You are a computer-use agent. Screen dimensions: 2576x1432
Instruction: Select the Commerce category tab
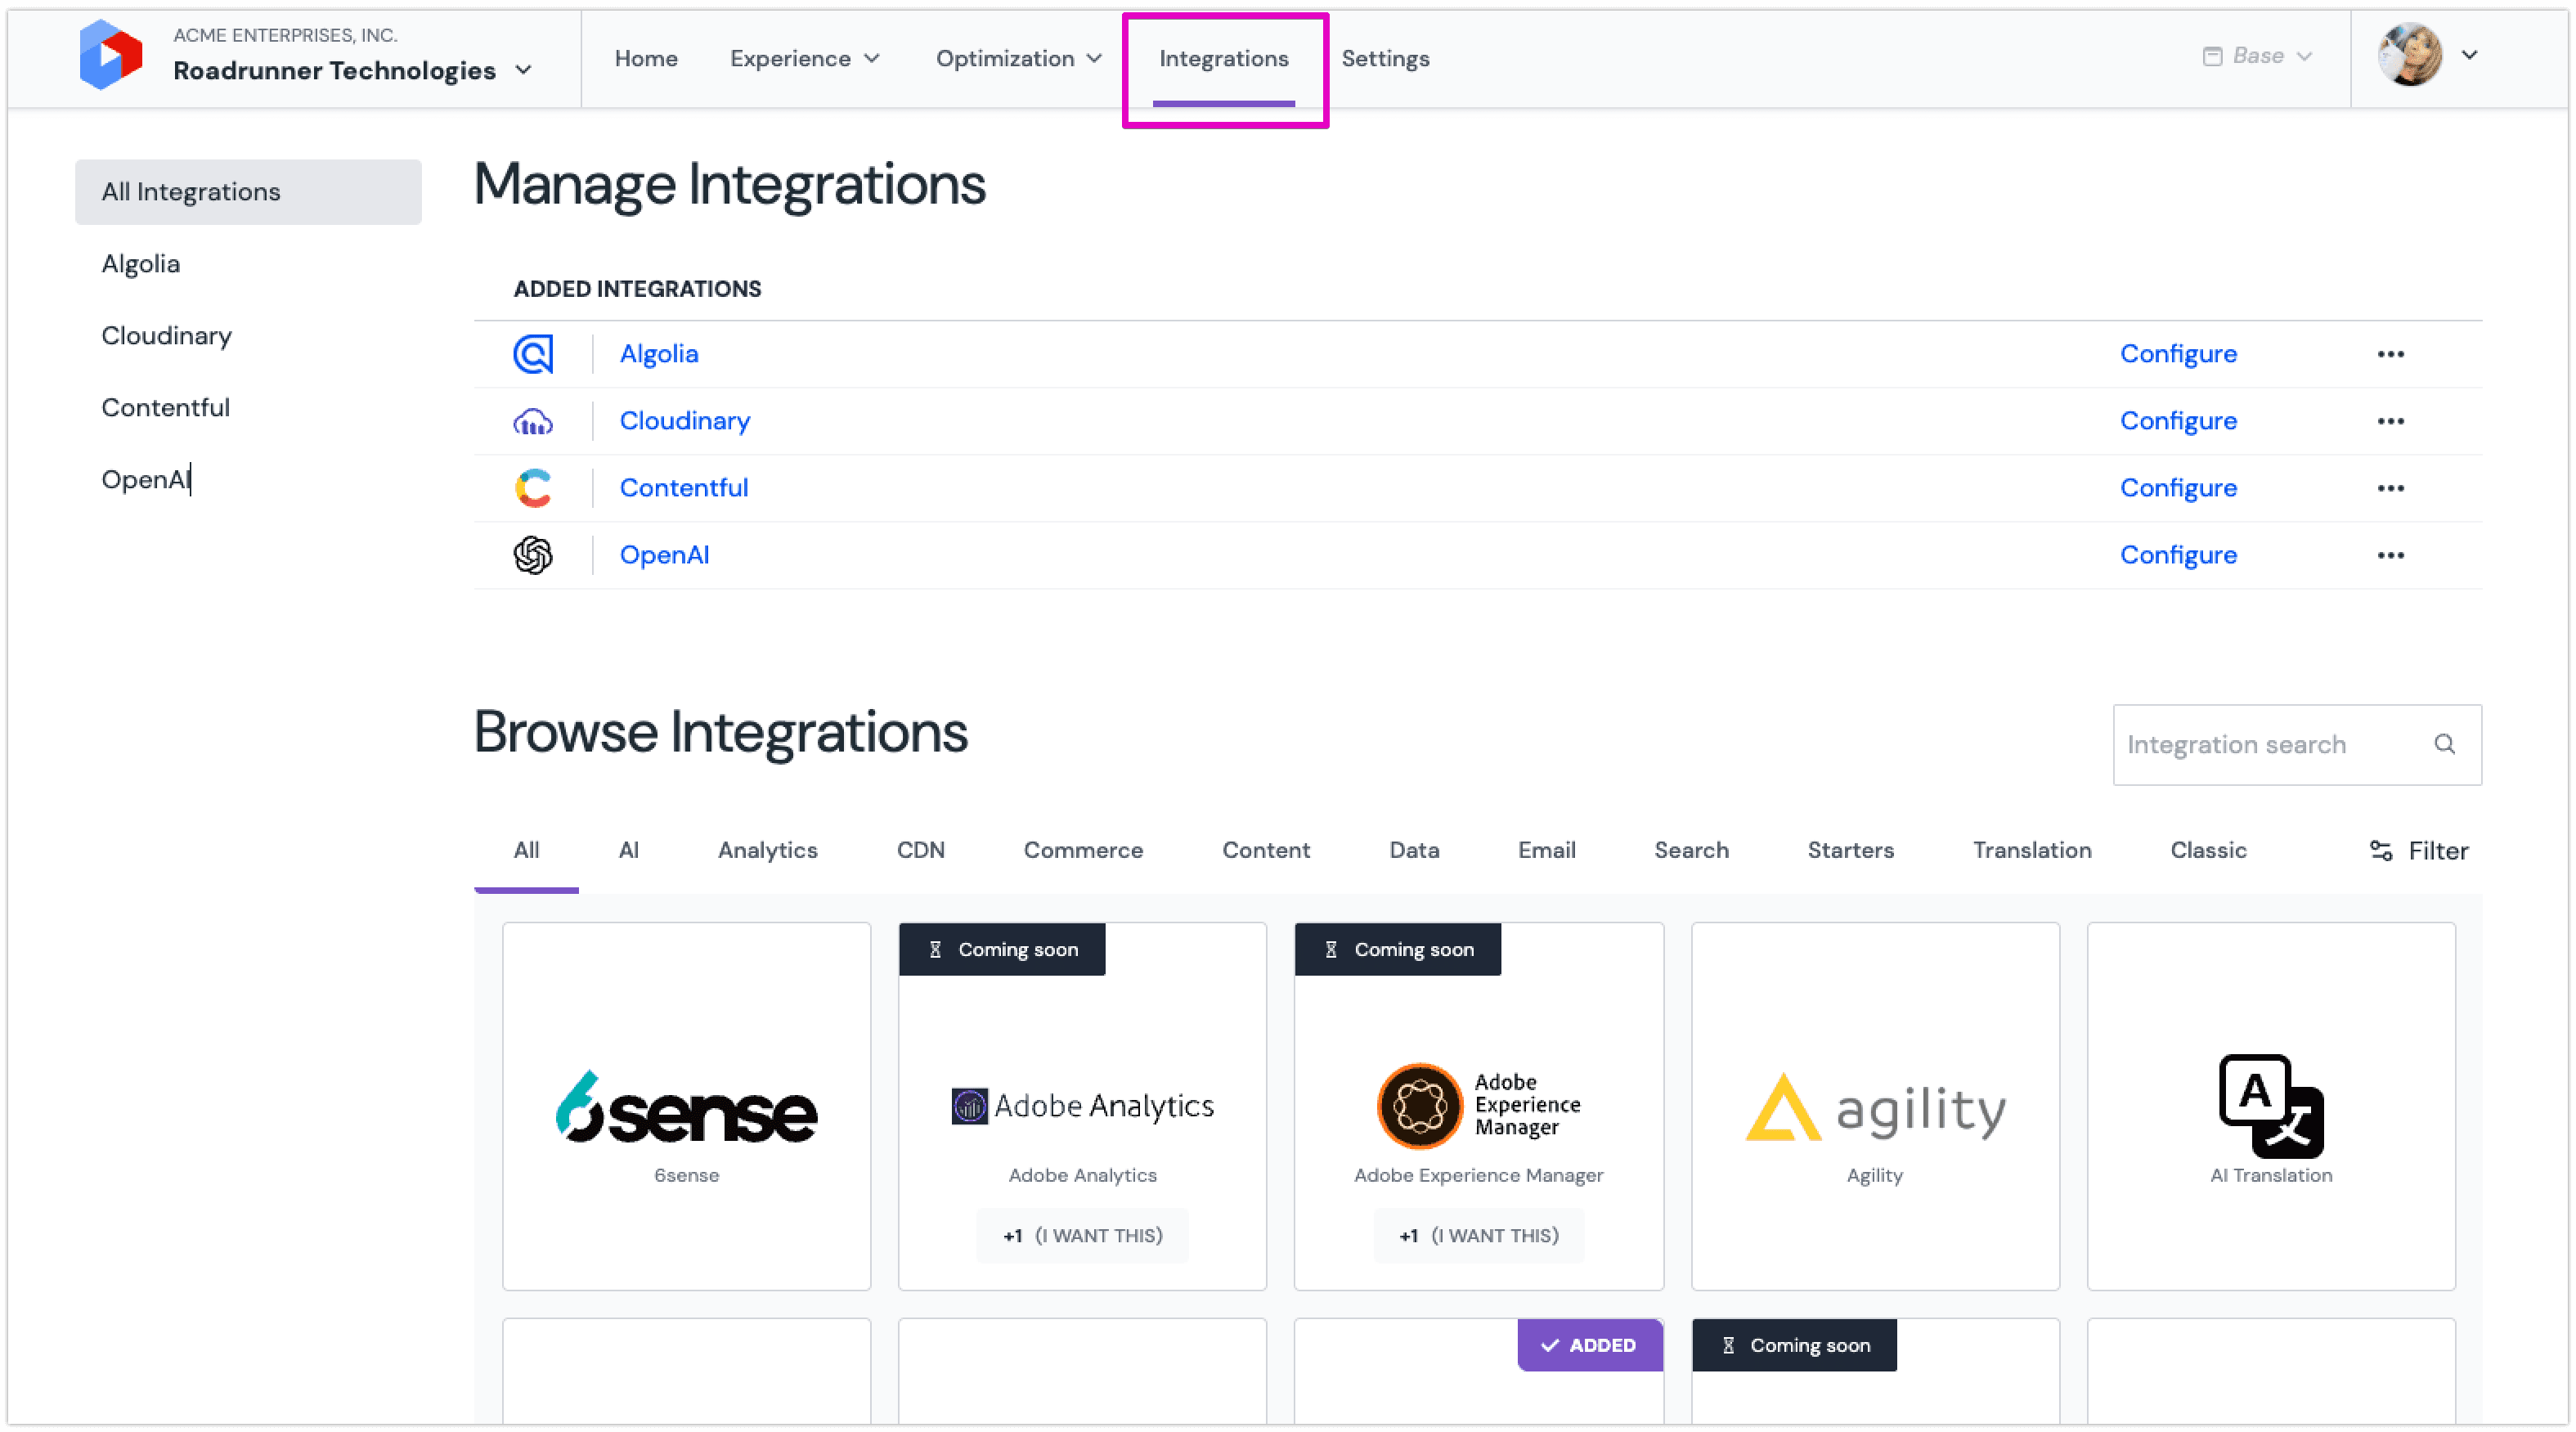click(1083, 850)
